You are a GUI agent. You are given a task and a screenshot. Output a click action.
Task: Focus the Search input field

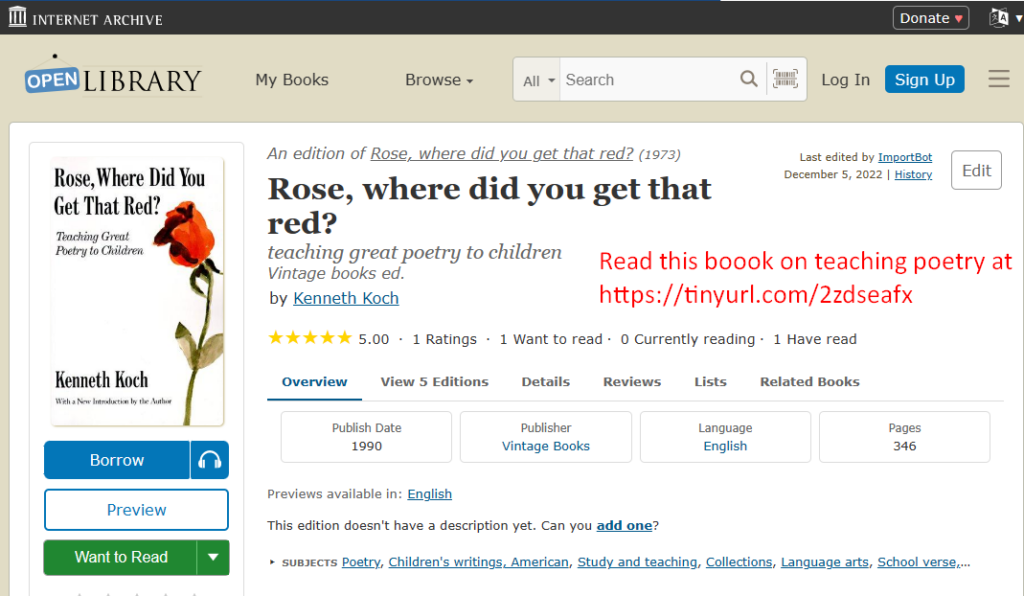[x=648, y=80]
